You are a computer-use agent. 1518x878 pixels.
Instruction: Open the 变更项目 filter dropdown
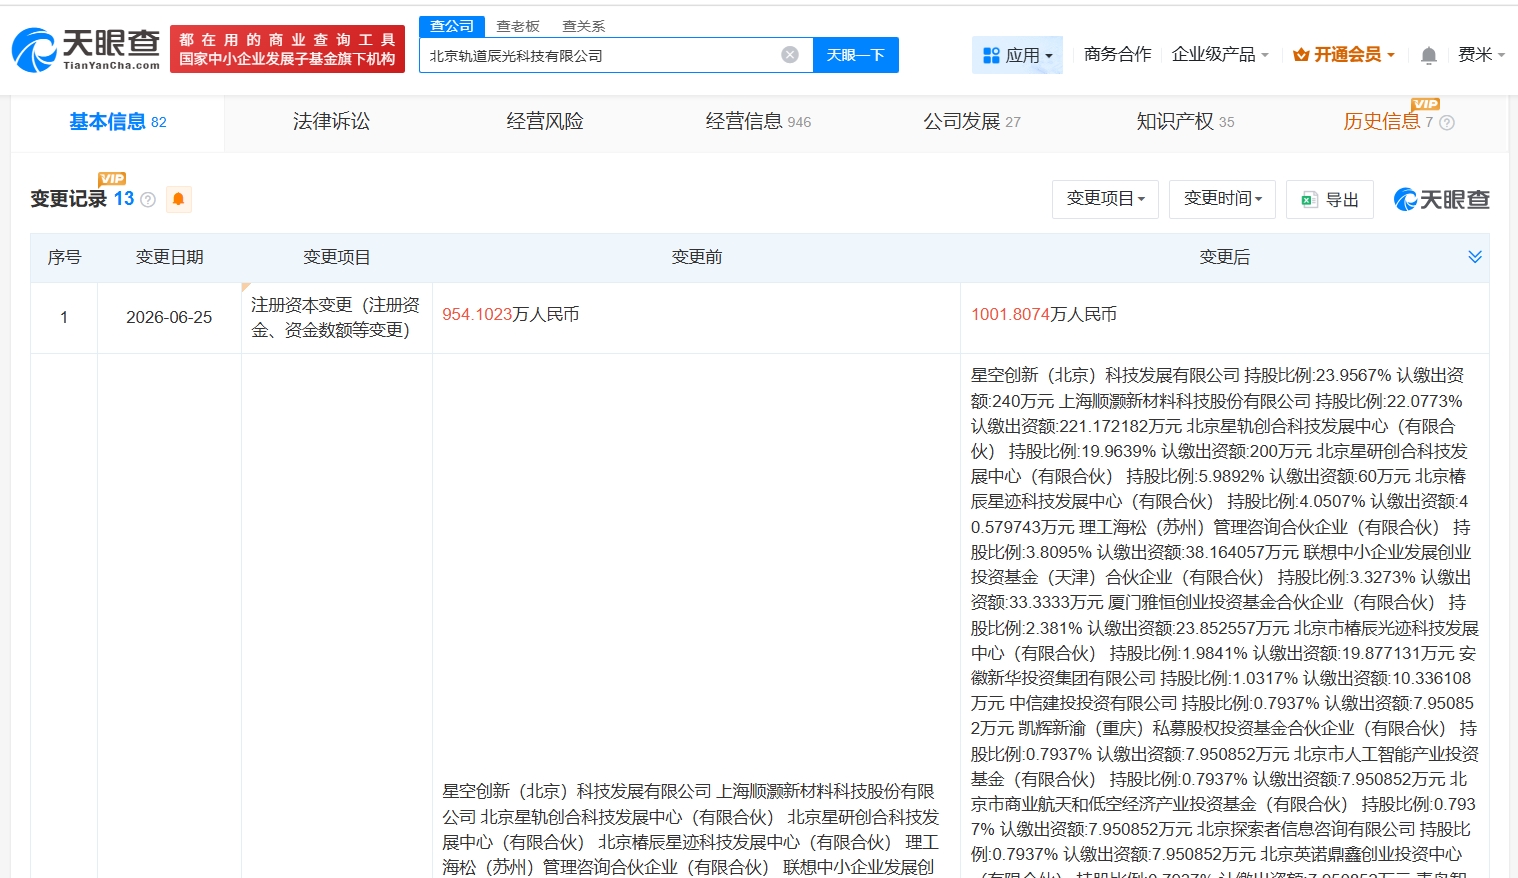pyautogui.click(x=1105, y=199)
